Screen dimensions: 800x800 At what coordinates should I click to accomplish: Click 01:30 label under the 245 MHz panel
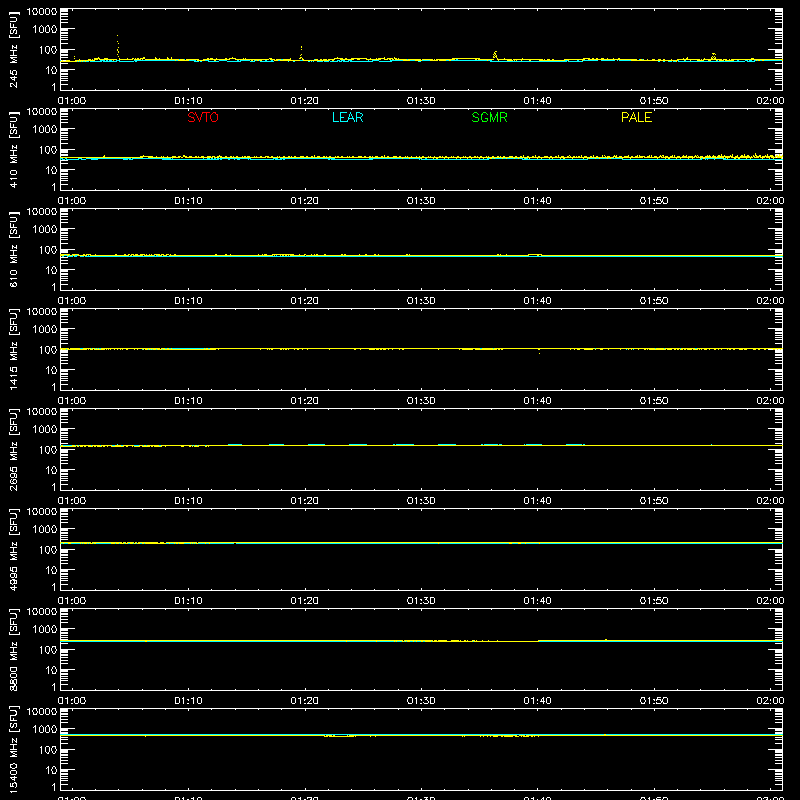[x=421, y=101]
